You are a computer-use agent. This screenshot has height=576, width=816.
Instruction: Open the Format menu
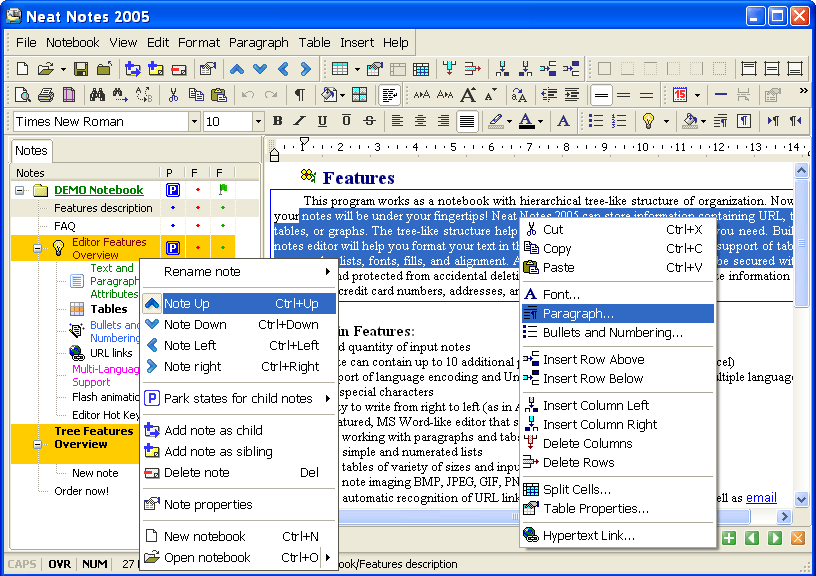click(x=199, y=42)
